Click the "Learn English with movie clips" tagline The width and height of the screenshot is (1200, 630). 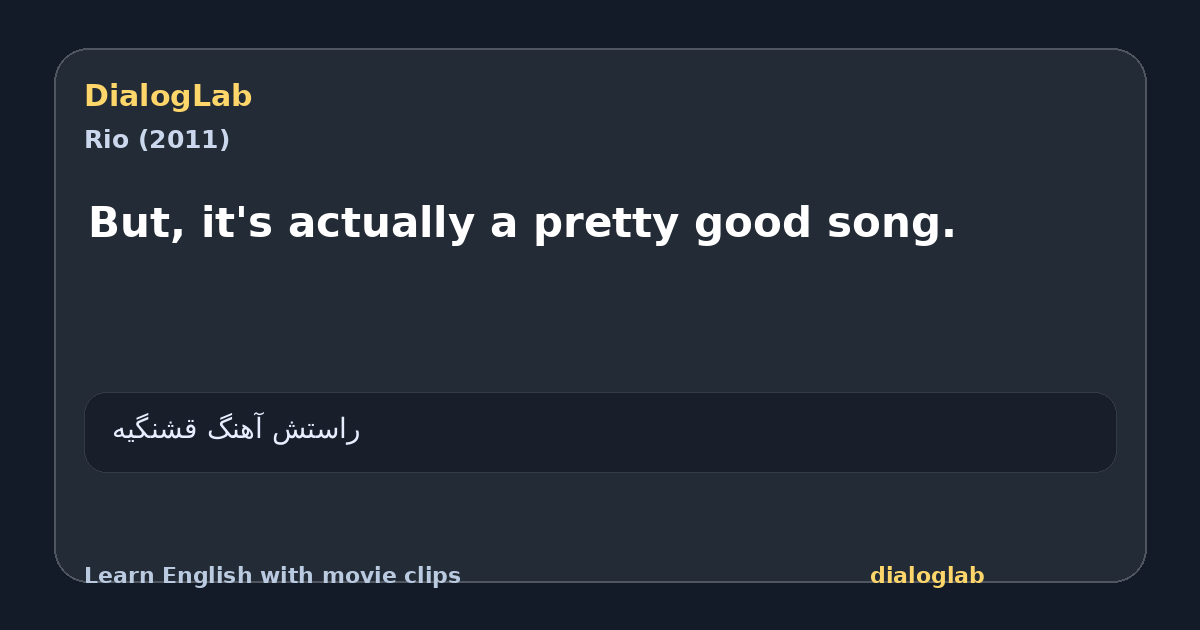coord(272,576)
